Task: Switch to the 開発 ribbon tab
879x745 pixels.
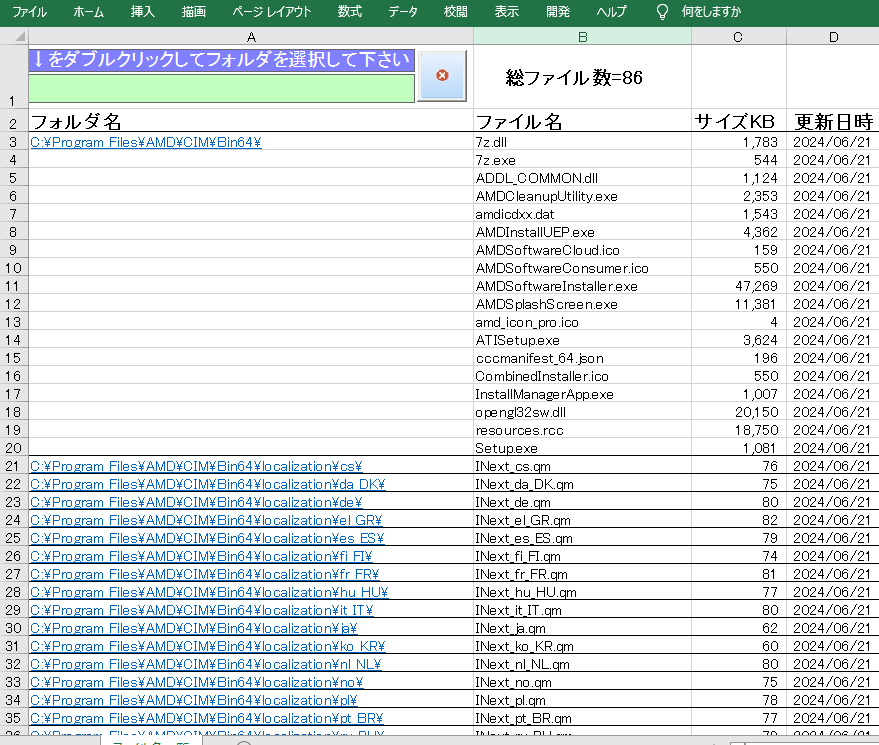Action: (559, 12)
